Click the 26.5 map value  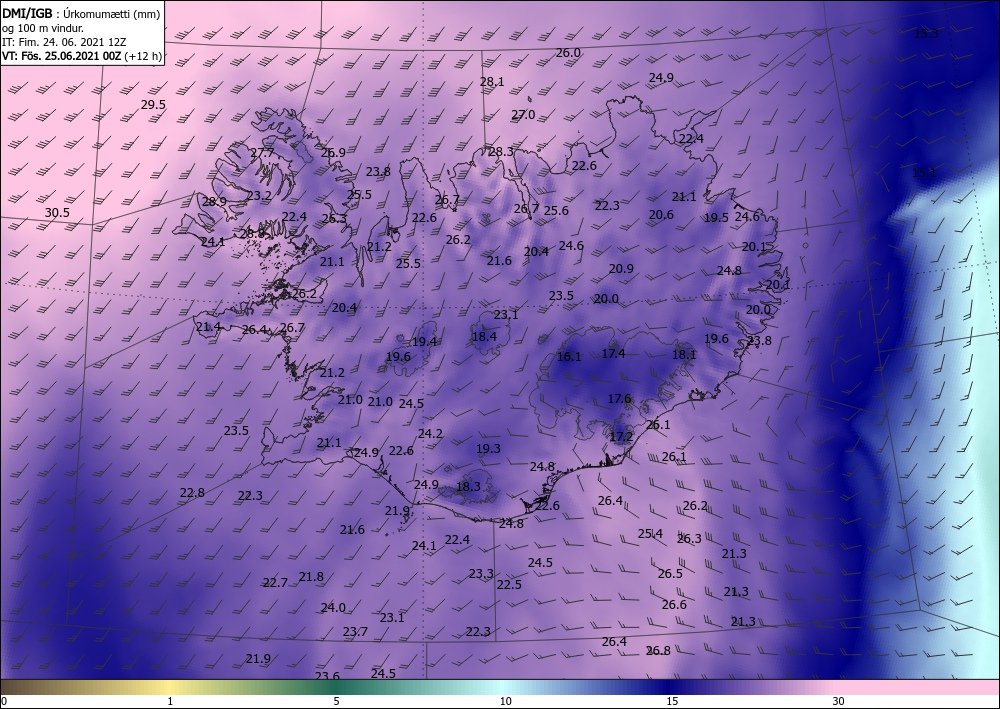click(x=670, y=574)
